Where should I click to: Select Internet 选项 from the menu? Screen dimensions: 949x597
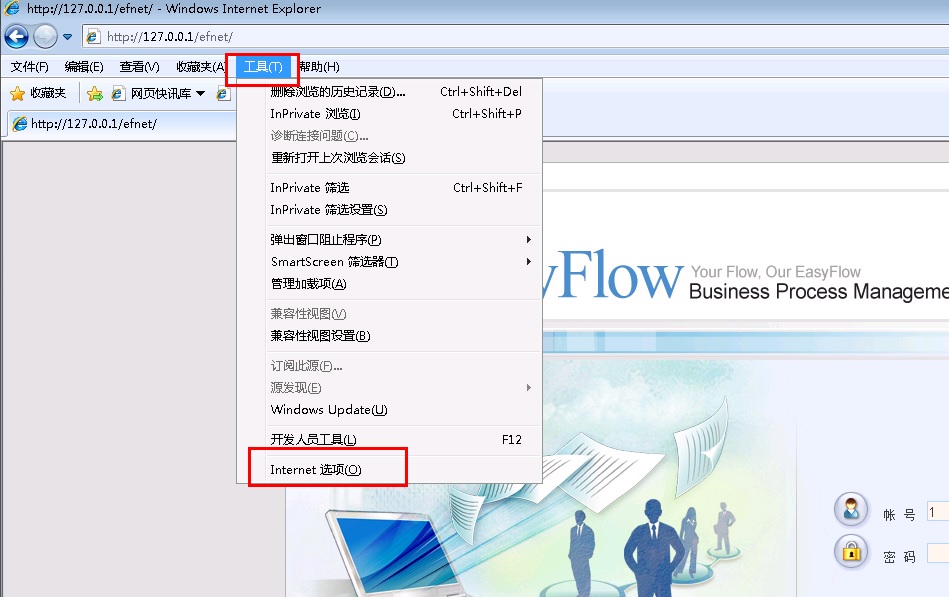316,470
